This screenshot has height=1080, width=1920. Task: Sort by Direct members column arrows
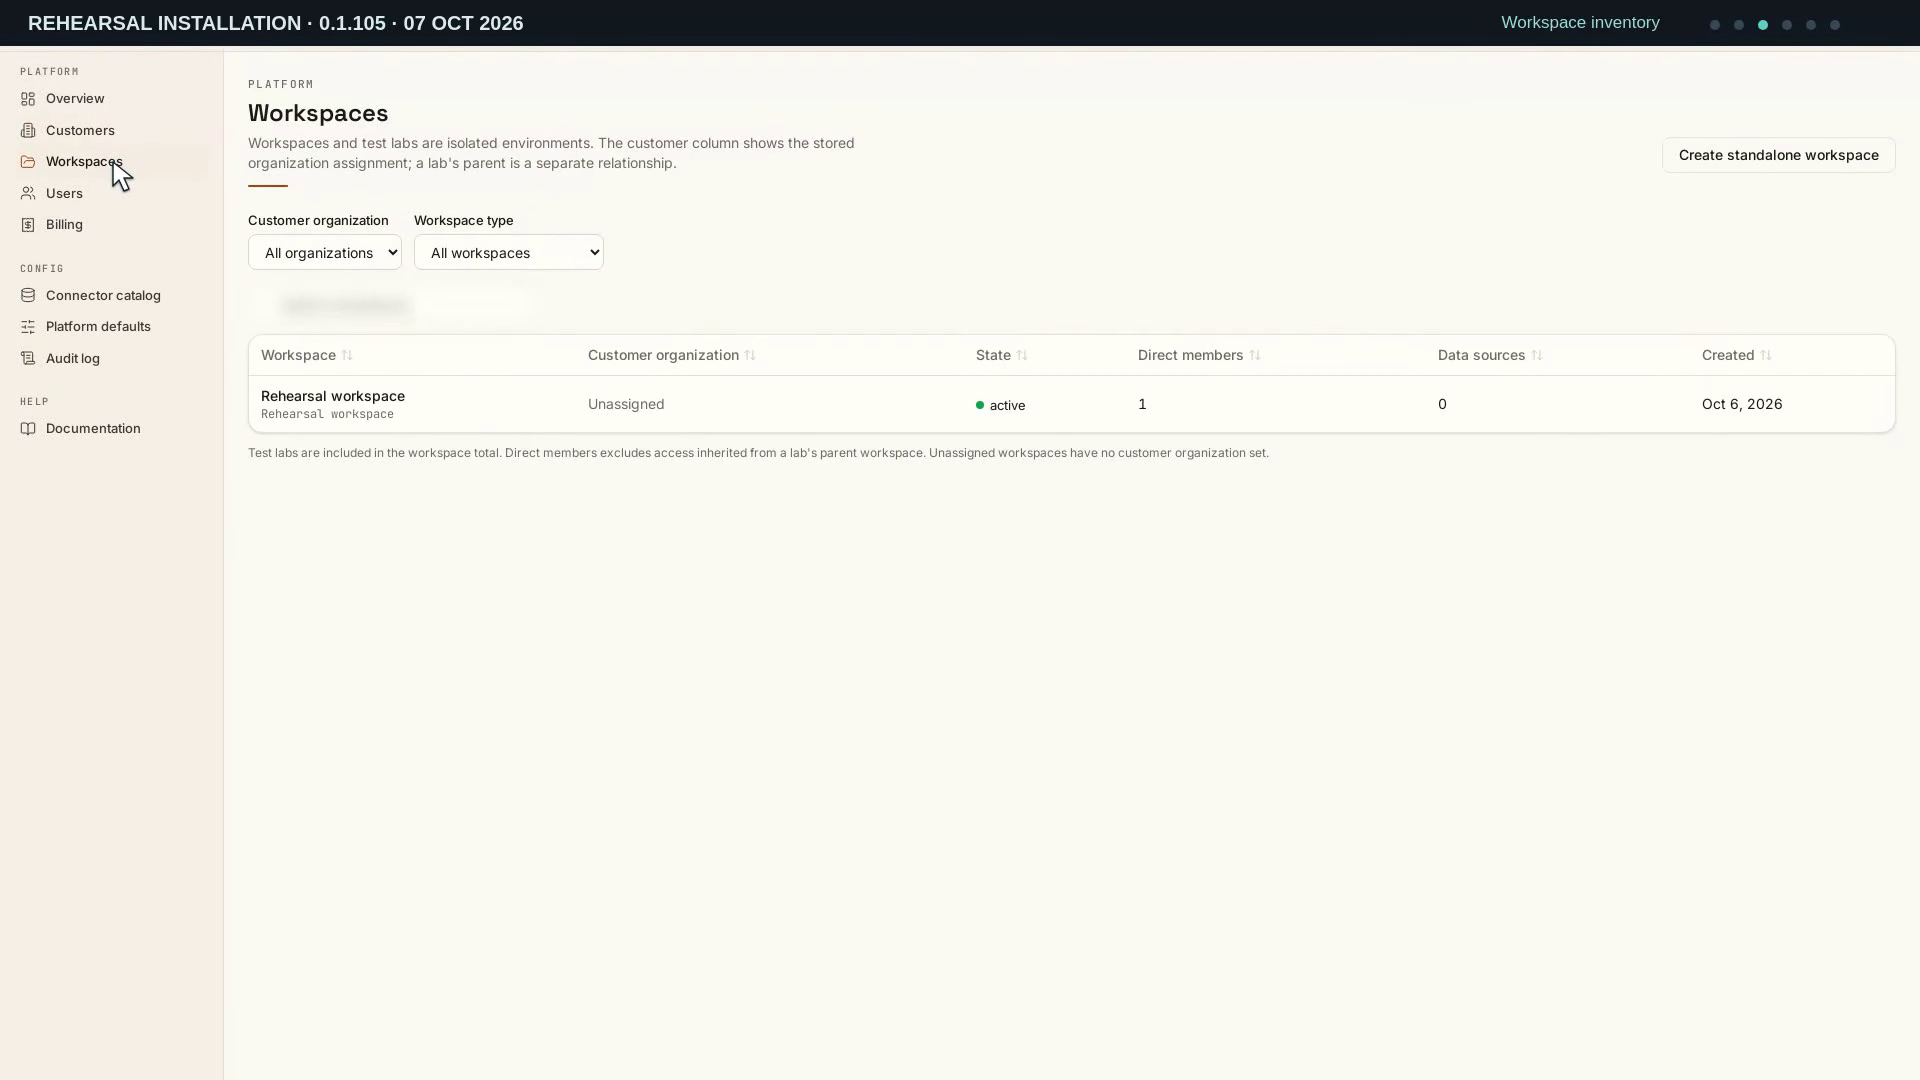[x=1255, y=356]
